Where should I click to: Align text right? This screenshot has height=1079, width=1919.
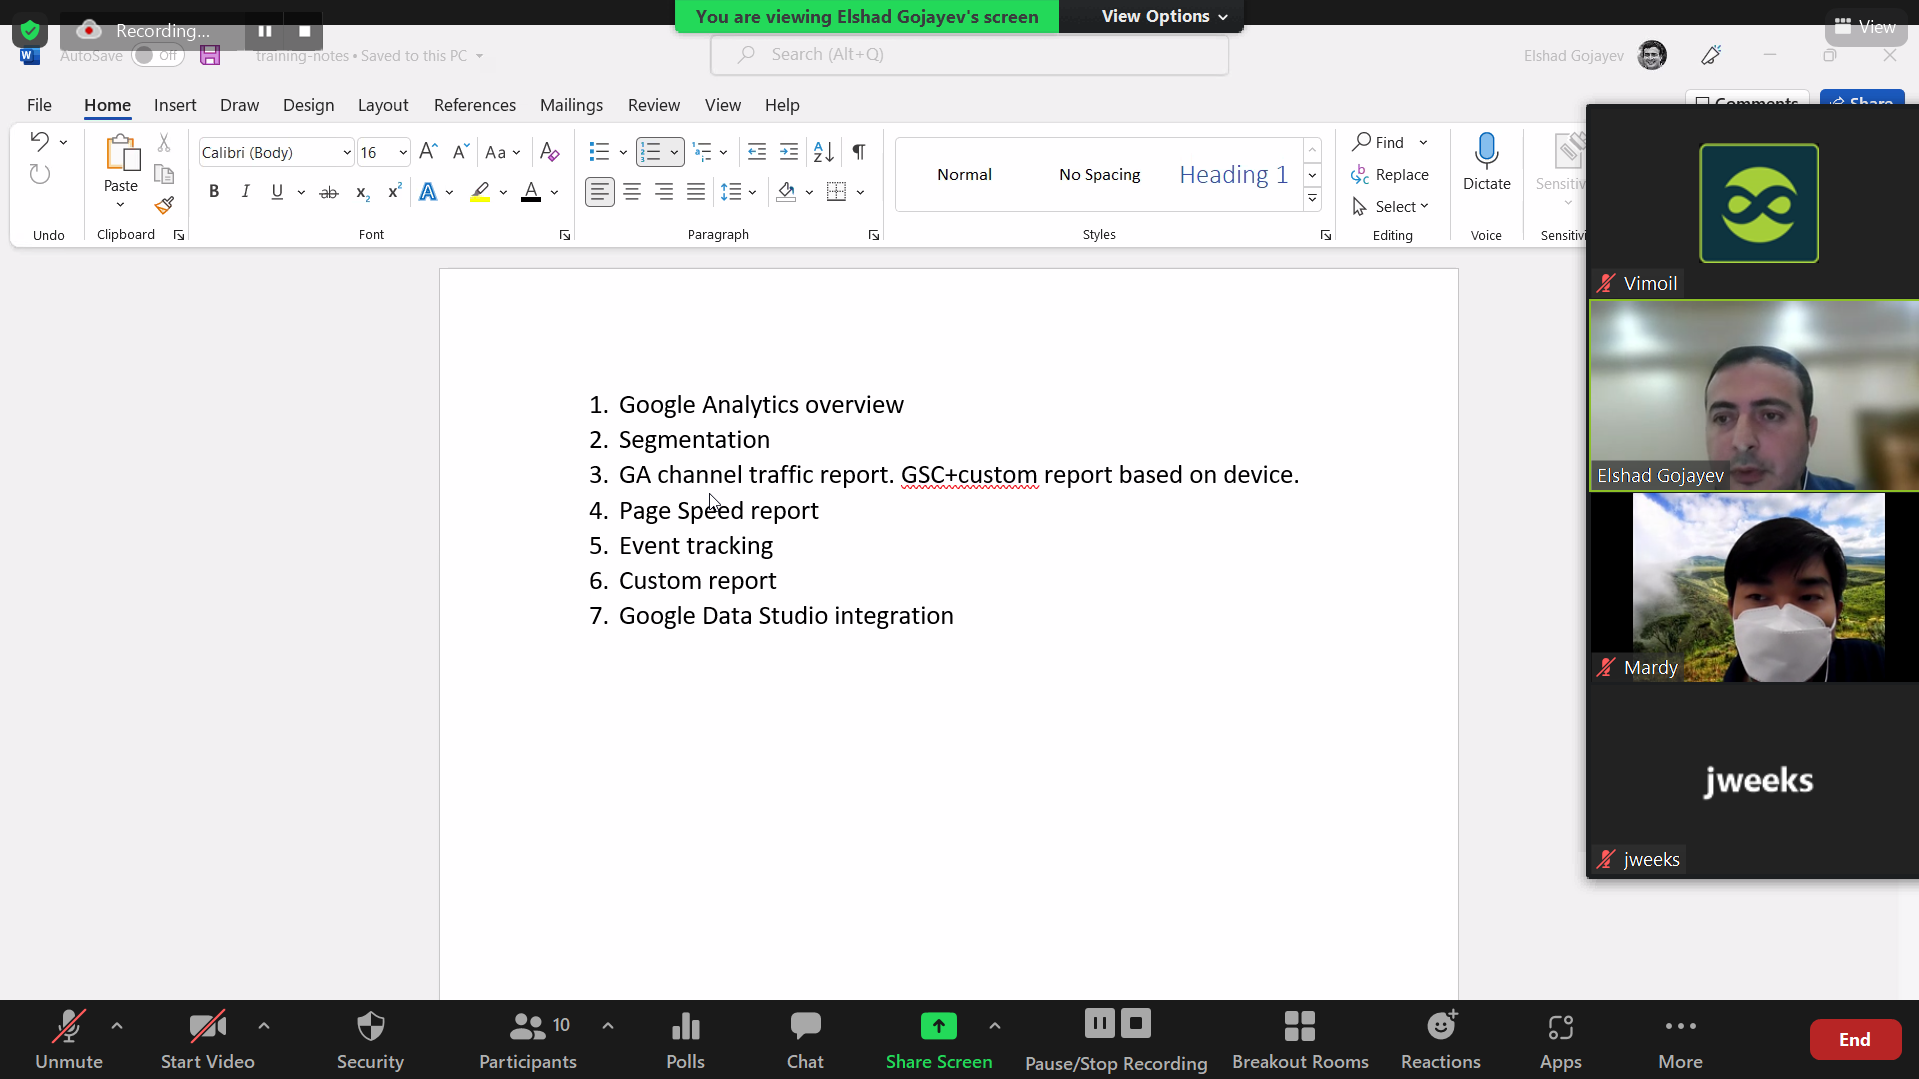[x=664, y=192]
